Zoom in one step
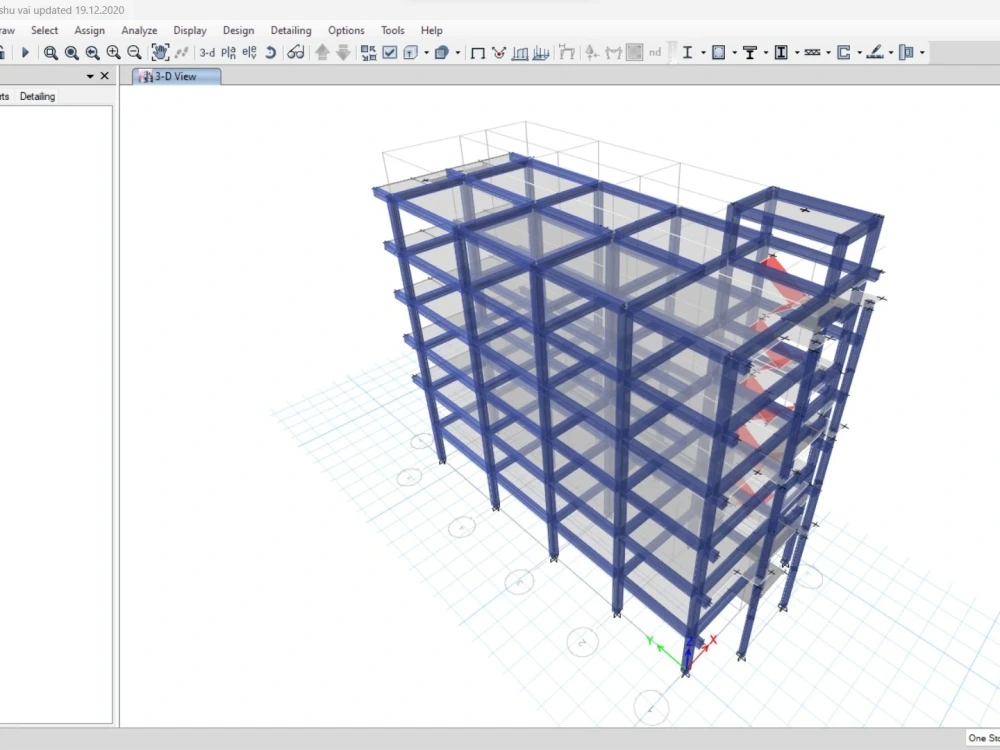 (112, 52)
